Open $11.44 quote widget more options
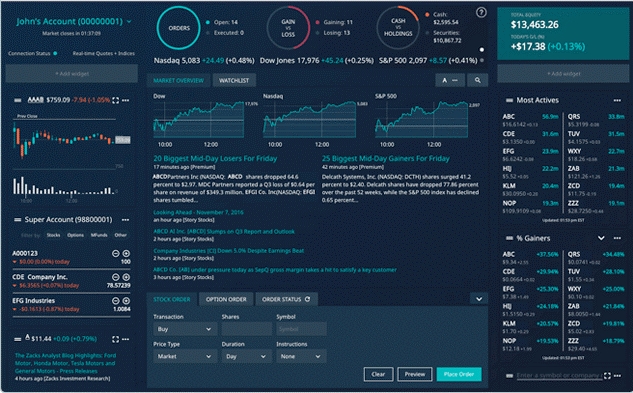 pyautogui.click(x=126, y=339)
